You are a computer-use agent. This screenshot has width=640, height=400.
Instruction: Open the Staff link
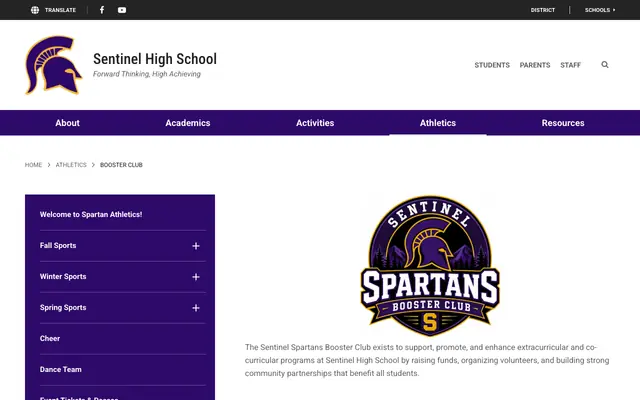(x=571, y=65)
